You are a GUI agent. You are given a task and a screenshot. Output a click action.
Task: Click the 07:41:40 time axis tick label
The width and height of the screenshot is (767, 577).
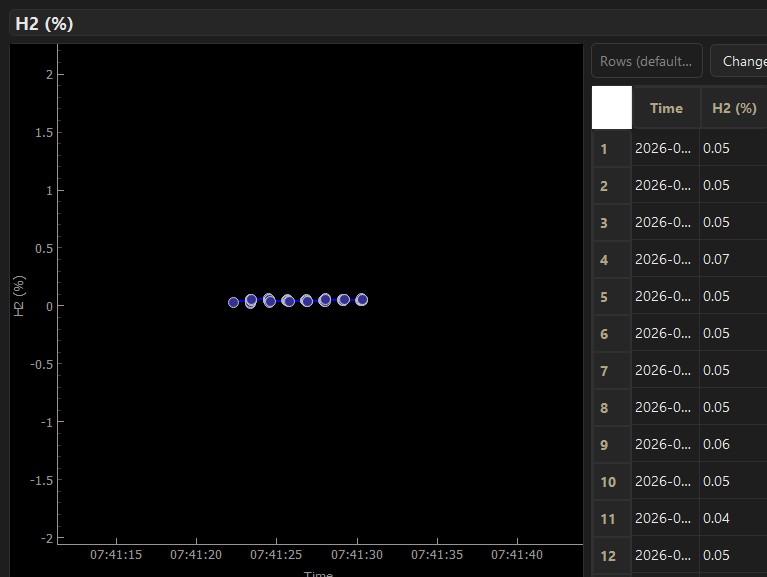click(517, 555)
